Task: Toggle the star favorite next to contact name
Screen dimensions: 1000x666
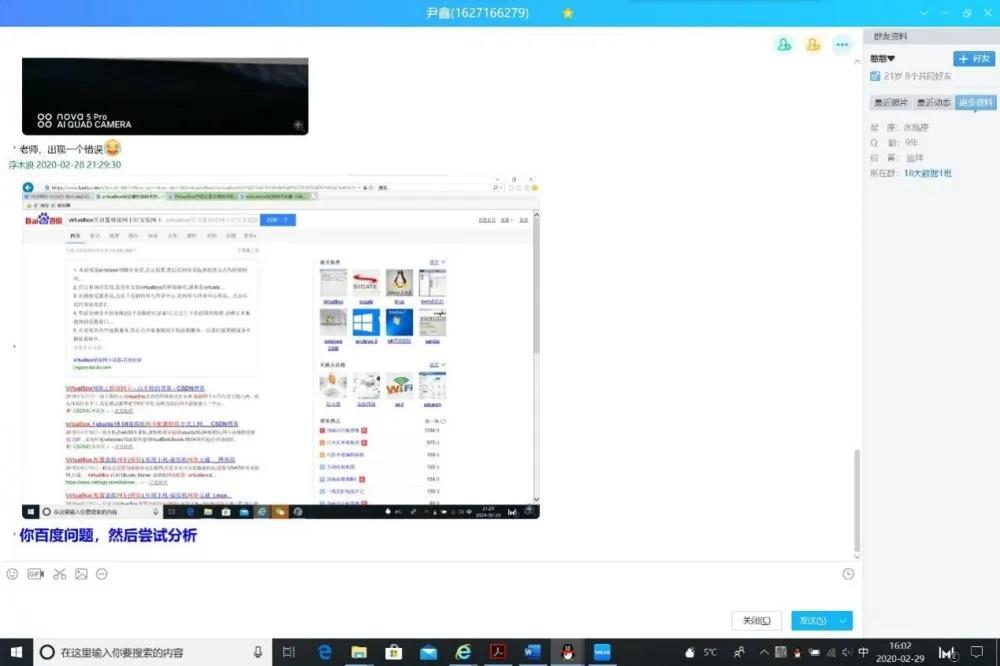Action: click(x=568, y=13)
